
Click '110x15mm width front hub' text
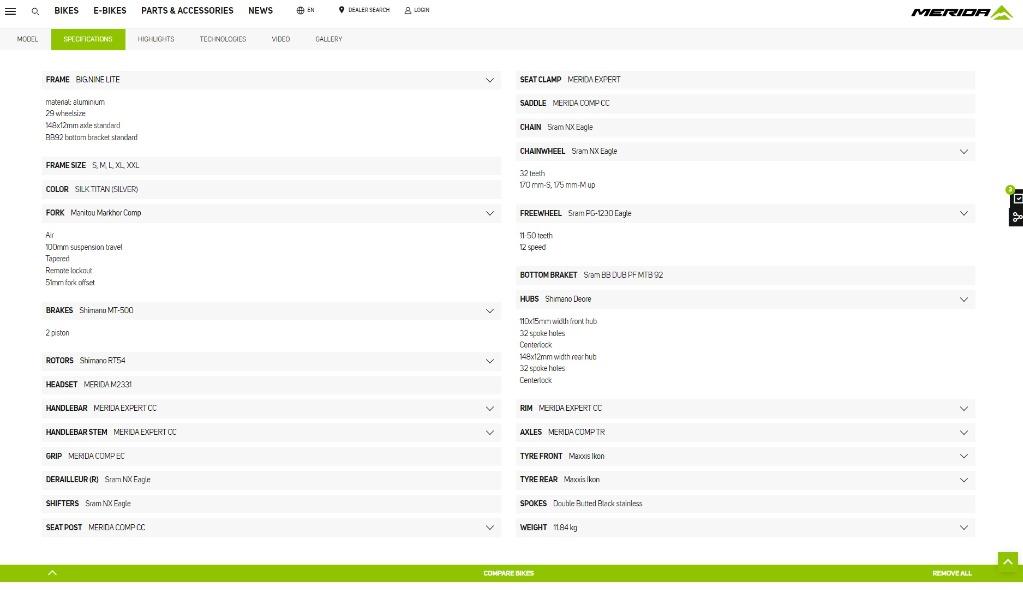coord(558,321)
